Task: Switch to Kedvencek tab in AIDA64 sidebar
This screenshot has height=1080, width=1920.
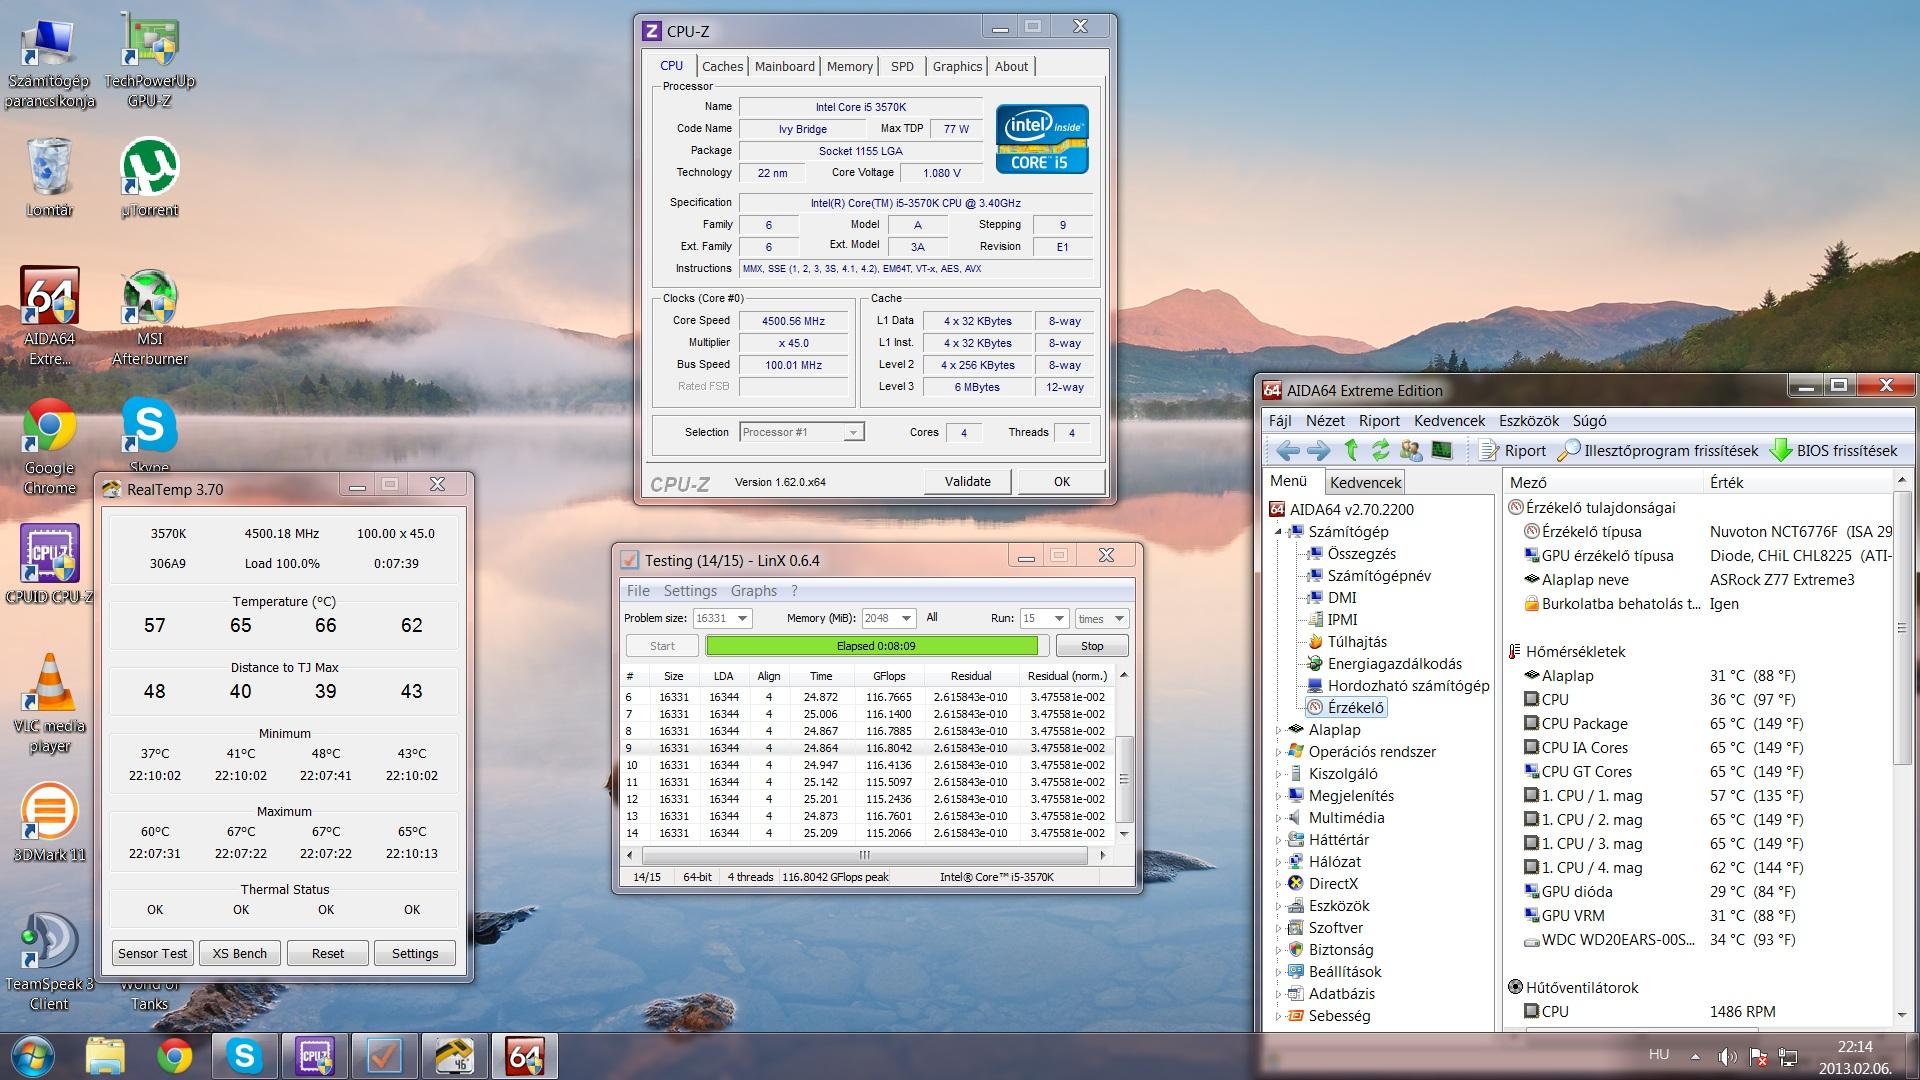Action: 1365,482
